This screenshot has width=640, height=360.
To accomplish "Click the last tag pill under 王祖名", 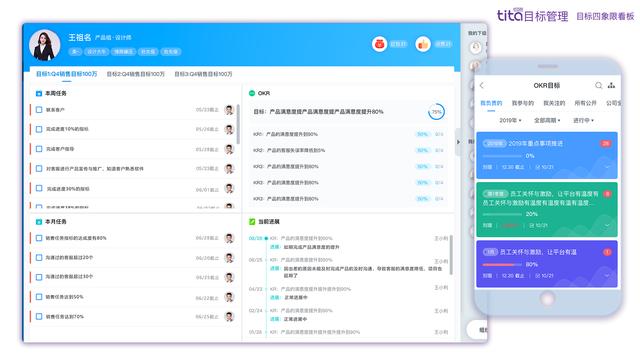I will pos(171,52).
